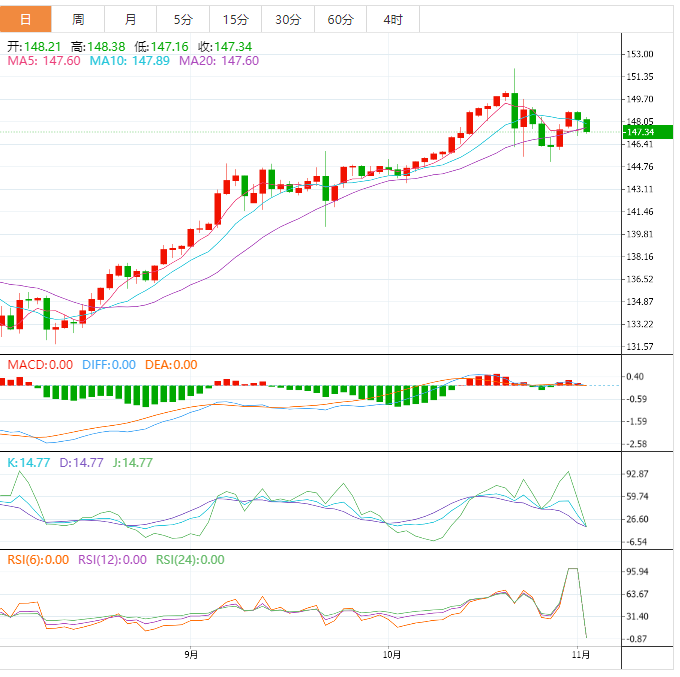This screenshot has height=677, width=680.
Task: Open the 4时 (4-hour) tab
Action: tap(393, 19)
